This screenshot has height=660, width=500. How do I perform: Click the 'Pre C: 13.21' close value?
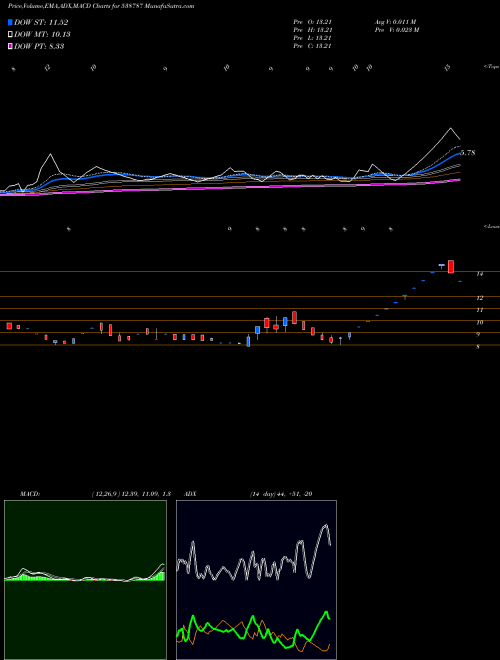tap(312, 46)
